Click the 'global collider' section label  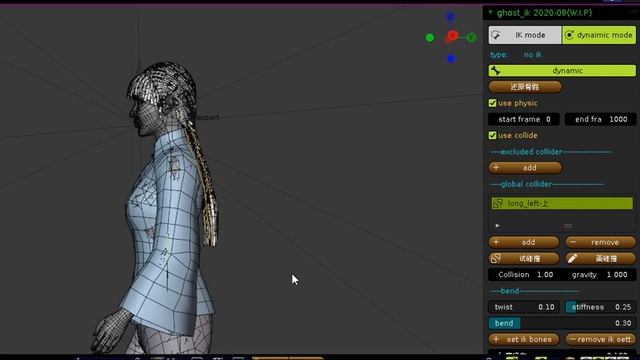(x=526, y=184)
